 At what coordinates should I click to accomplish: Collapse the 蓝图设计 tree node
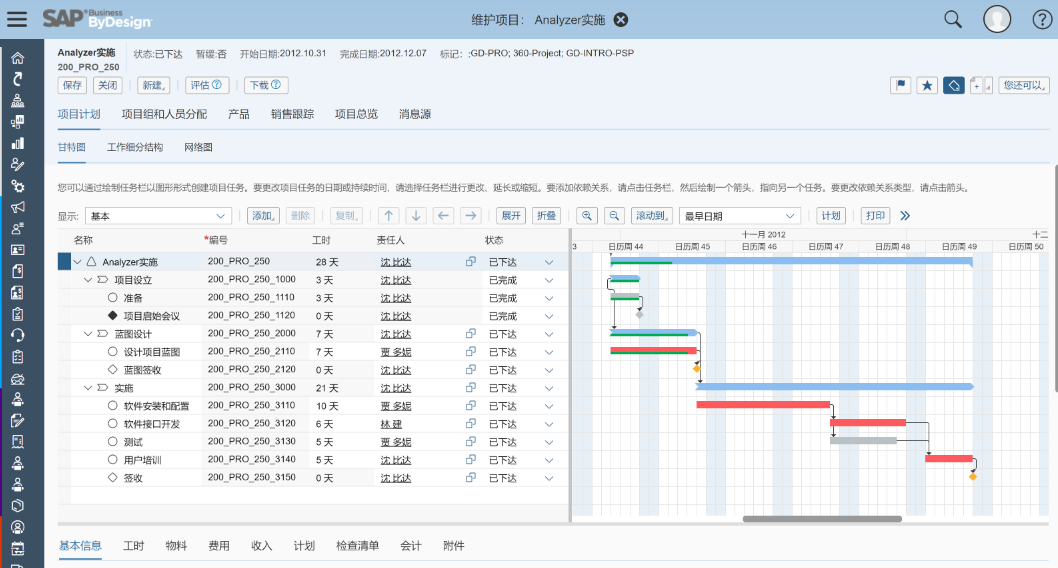pyautogui.click(x=88, y=334)
